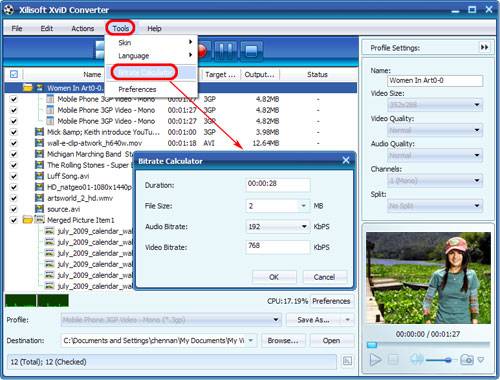Uncheck the artsworld_2_hd.wmv checkbox
Viewport: 500px width, 380px height.
pos(14,198)
